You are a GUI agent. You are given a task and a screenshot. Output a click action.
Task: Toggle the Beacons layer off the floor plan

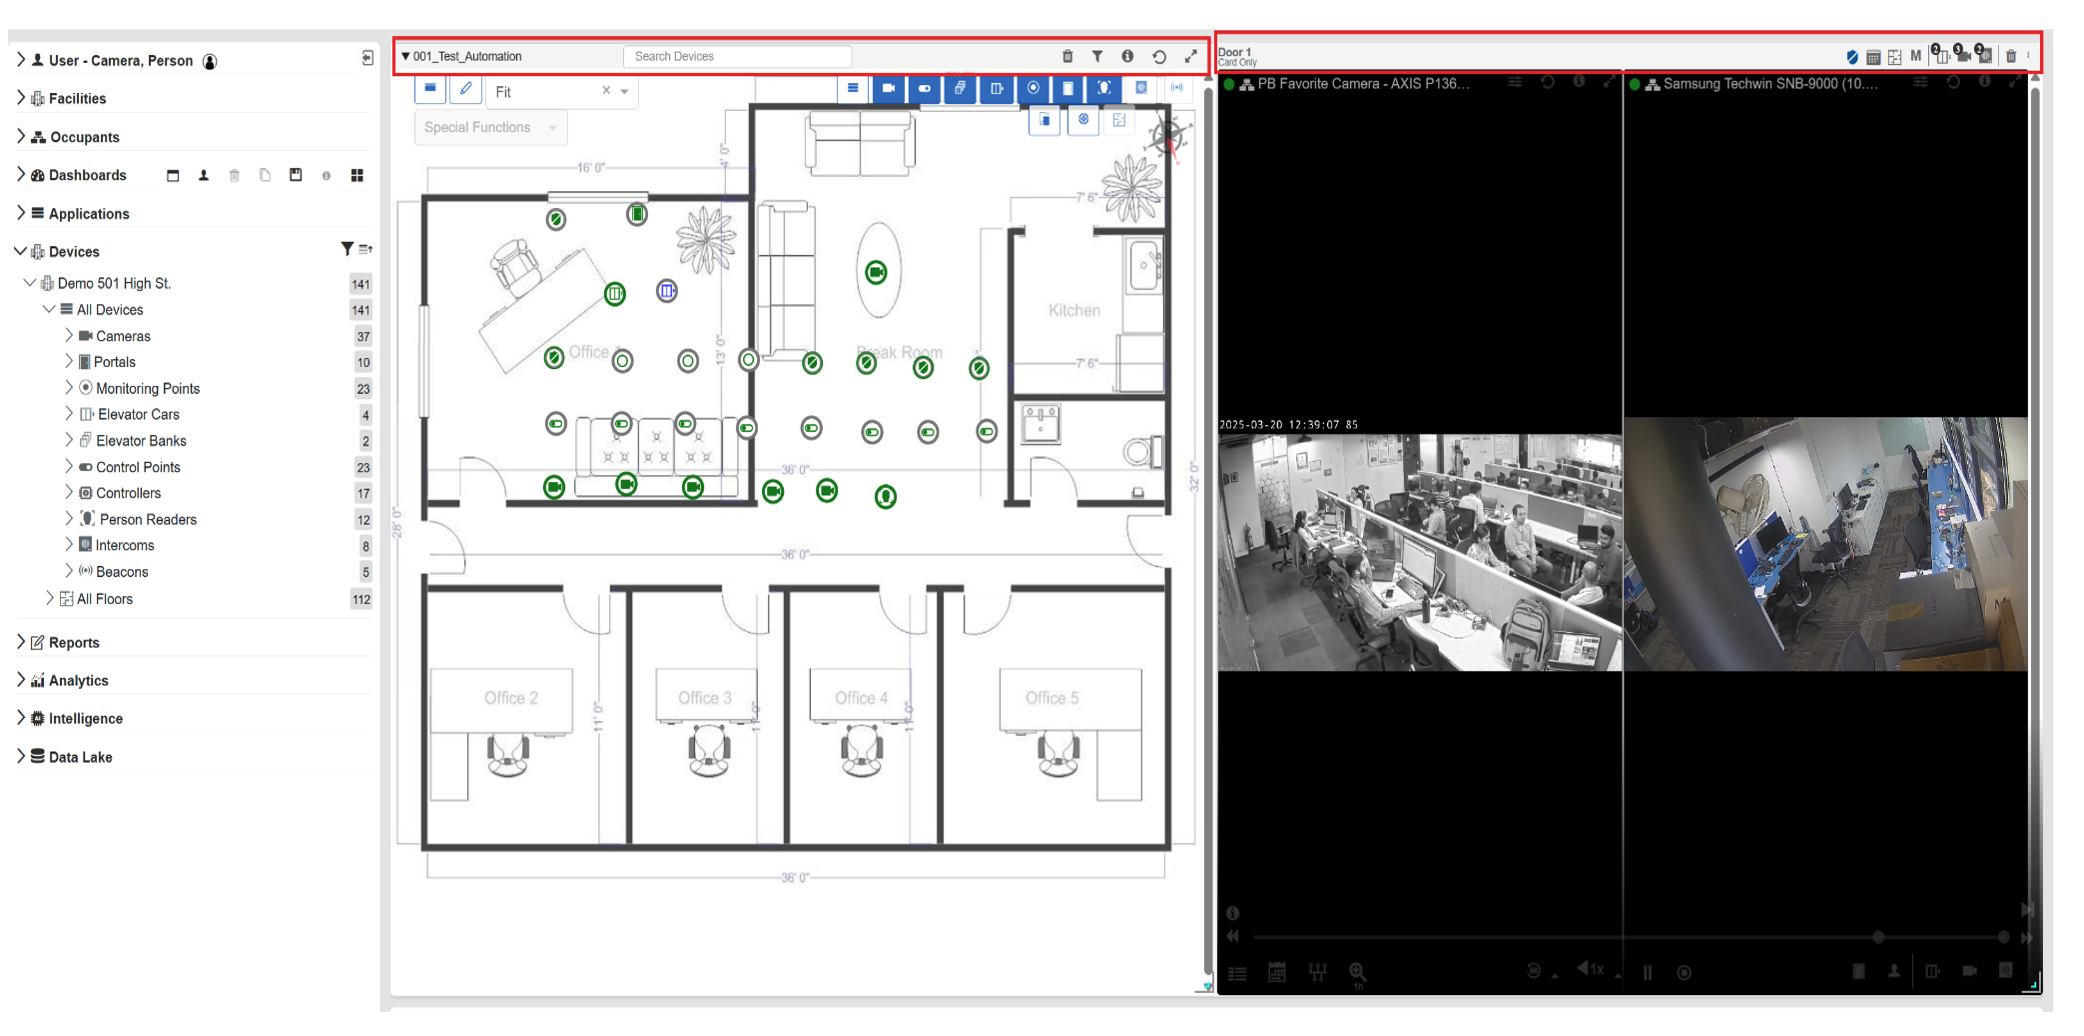1177,89
